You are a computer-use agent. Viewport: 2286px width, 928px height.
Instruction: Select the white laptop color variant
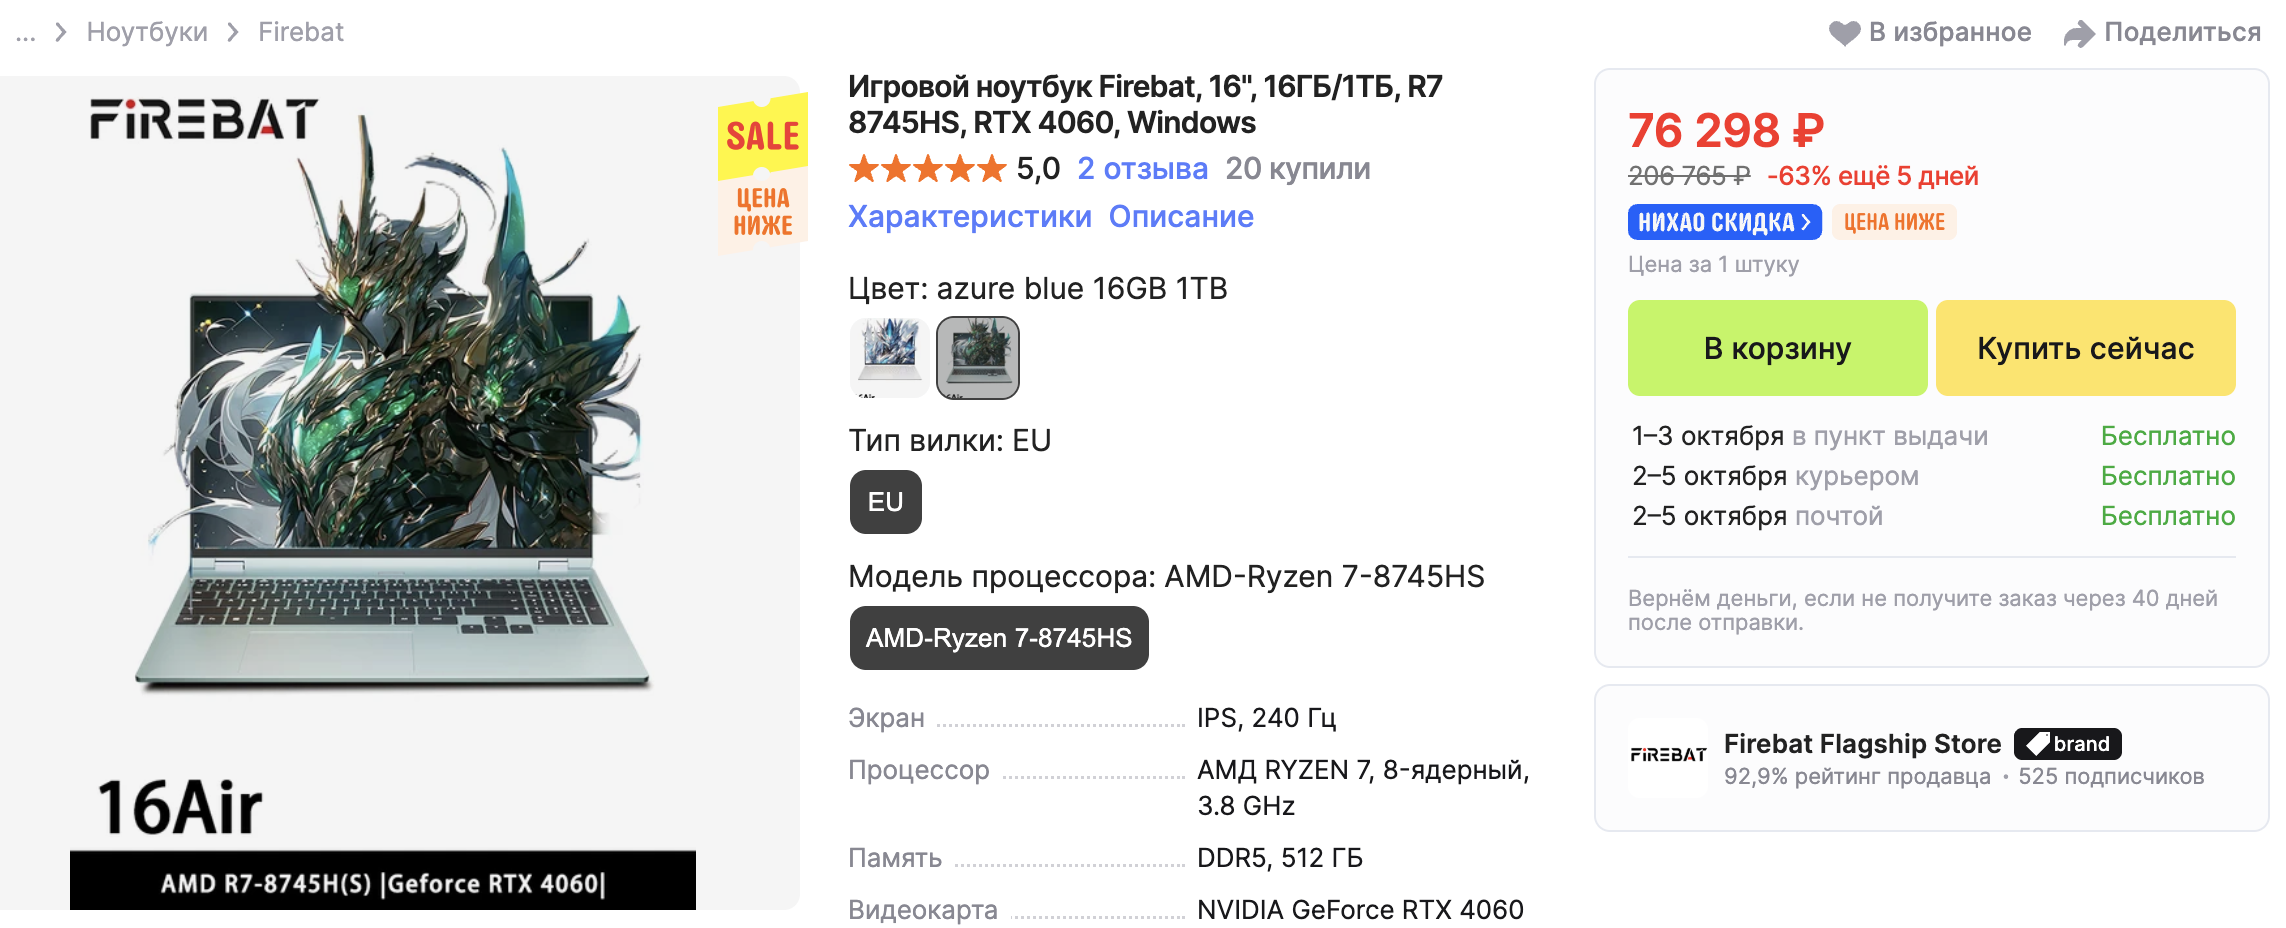point(889,358)
